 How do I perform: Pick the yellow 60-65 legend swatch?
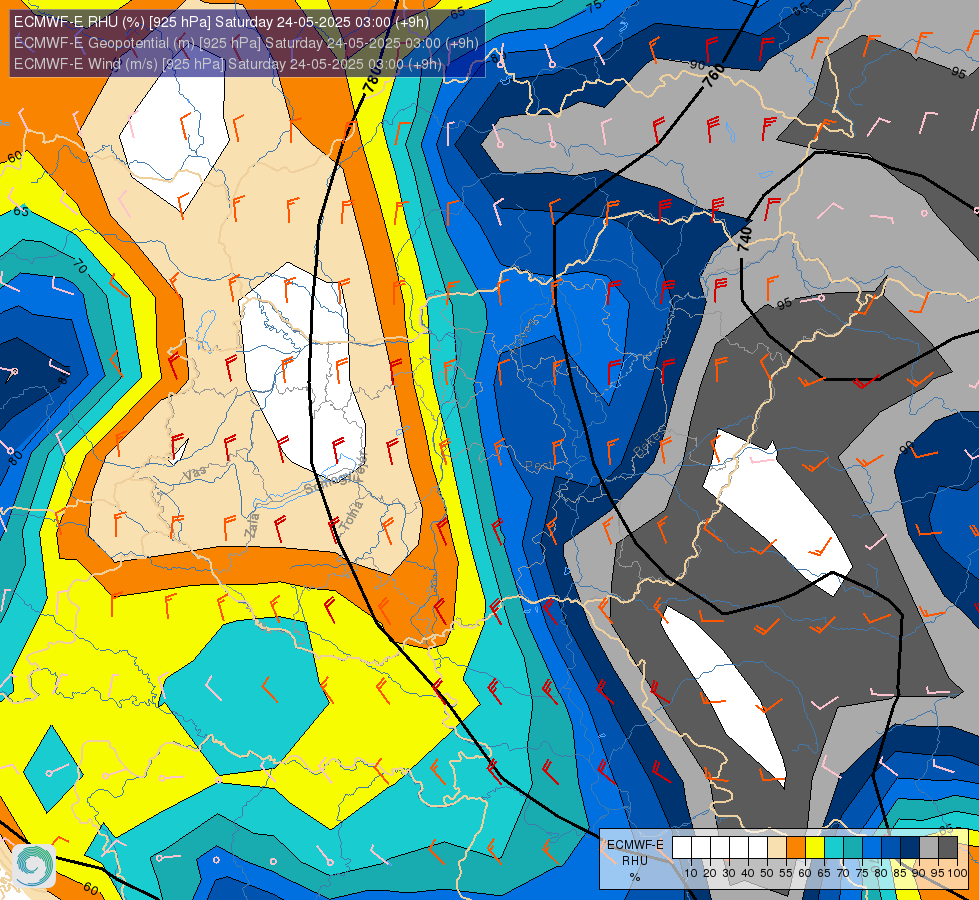click(x=815, y=848)
